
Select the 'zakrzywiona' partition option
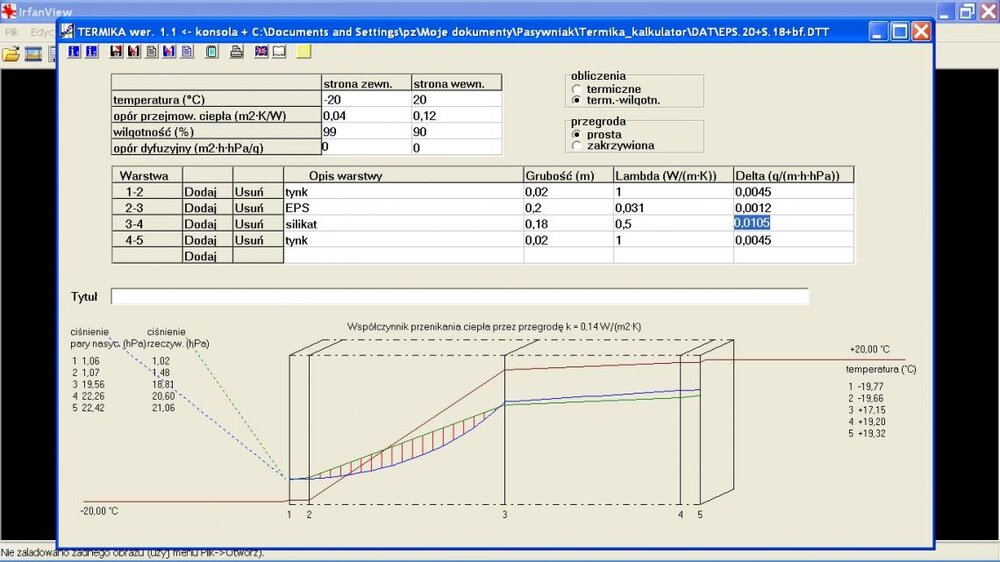click(576, 146)
